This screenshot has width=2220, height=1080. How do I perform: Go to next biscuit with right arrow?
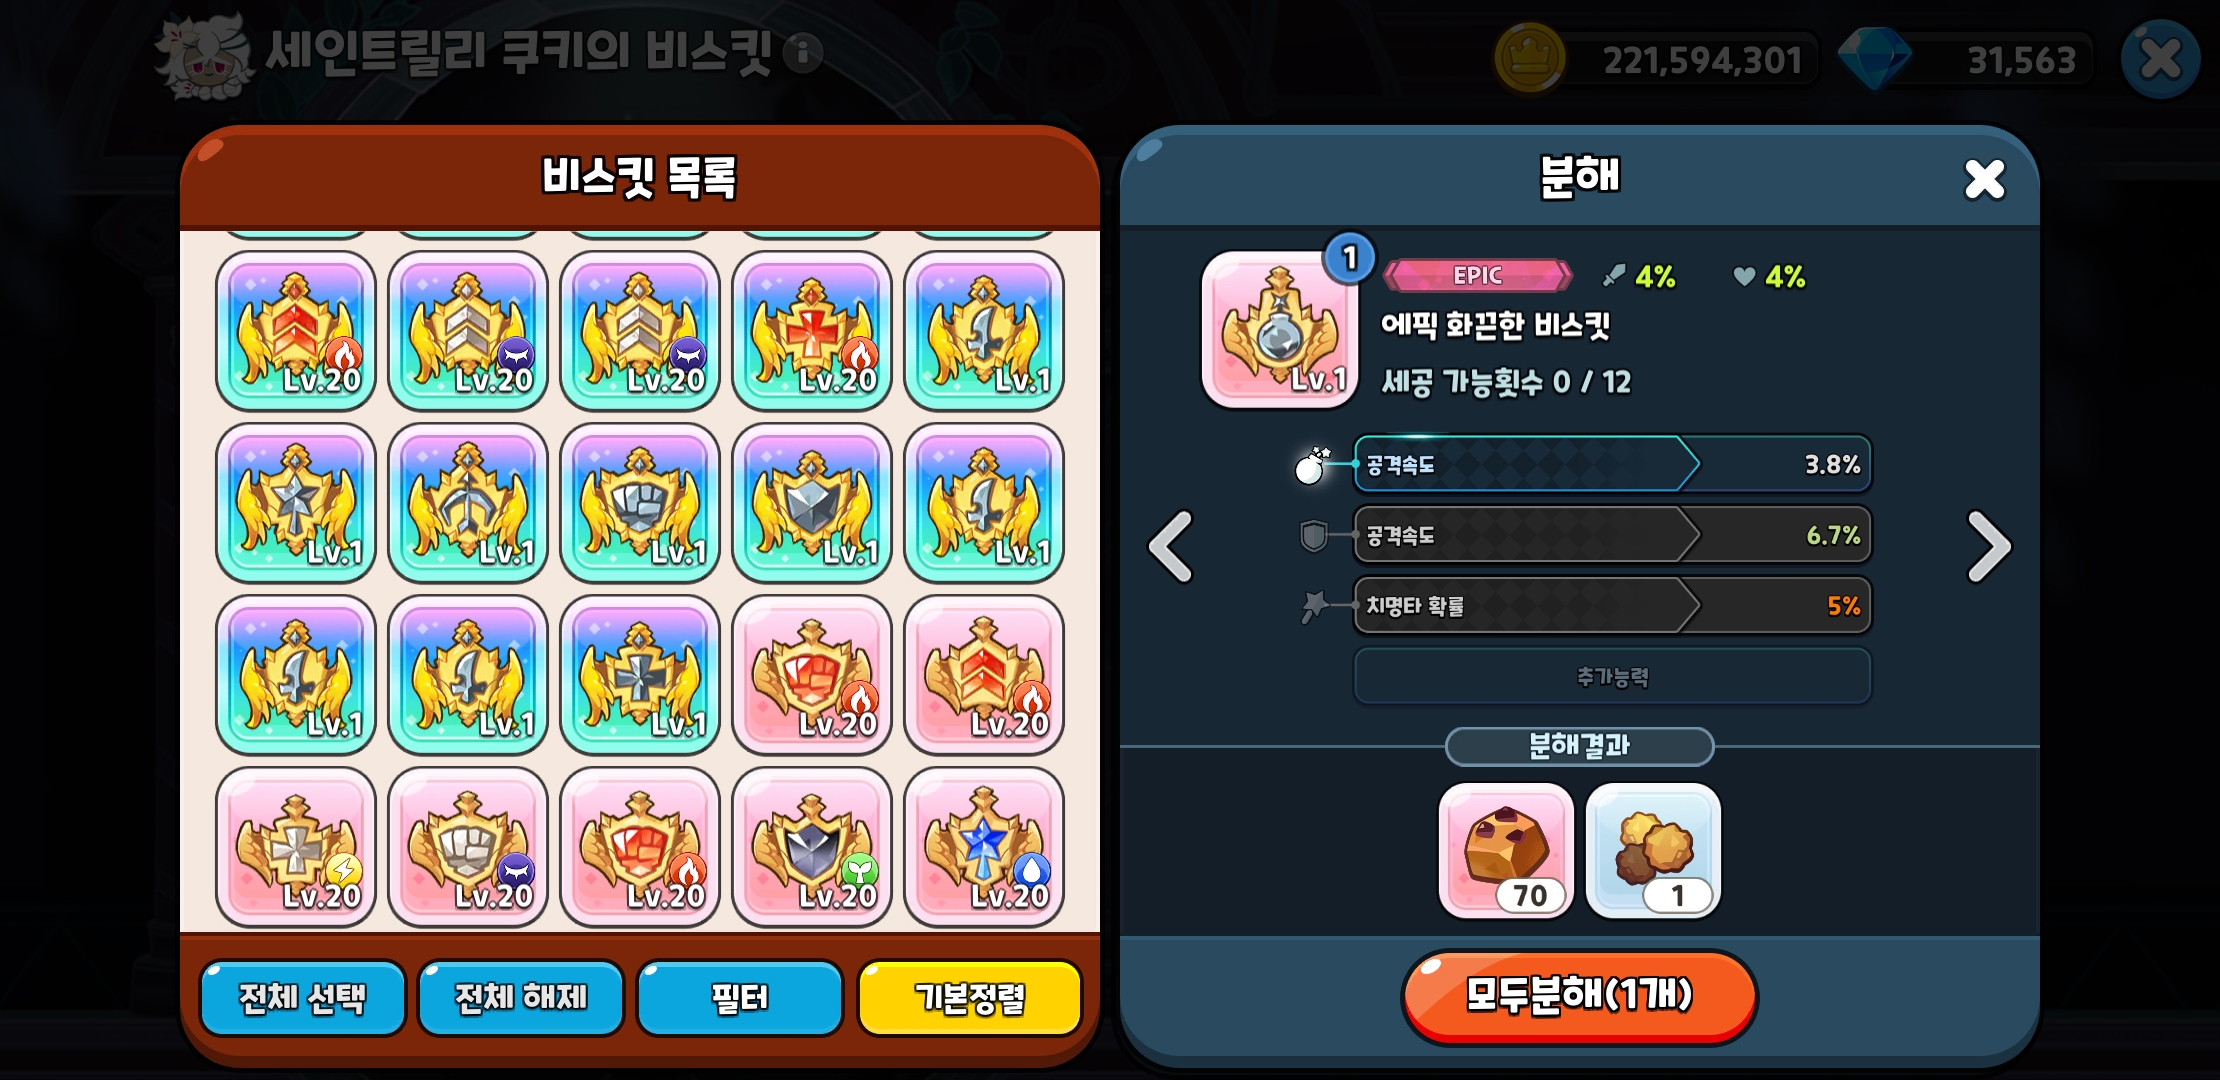(1988, 546)
